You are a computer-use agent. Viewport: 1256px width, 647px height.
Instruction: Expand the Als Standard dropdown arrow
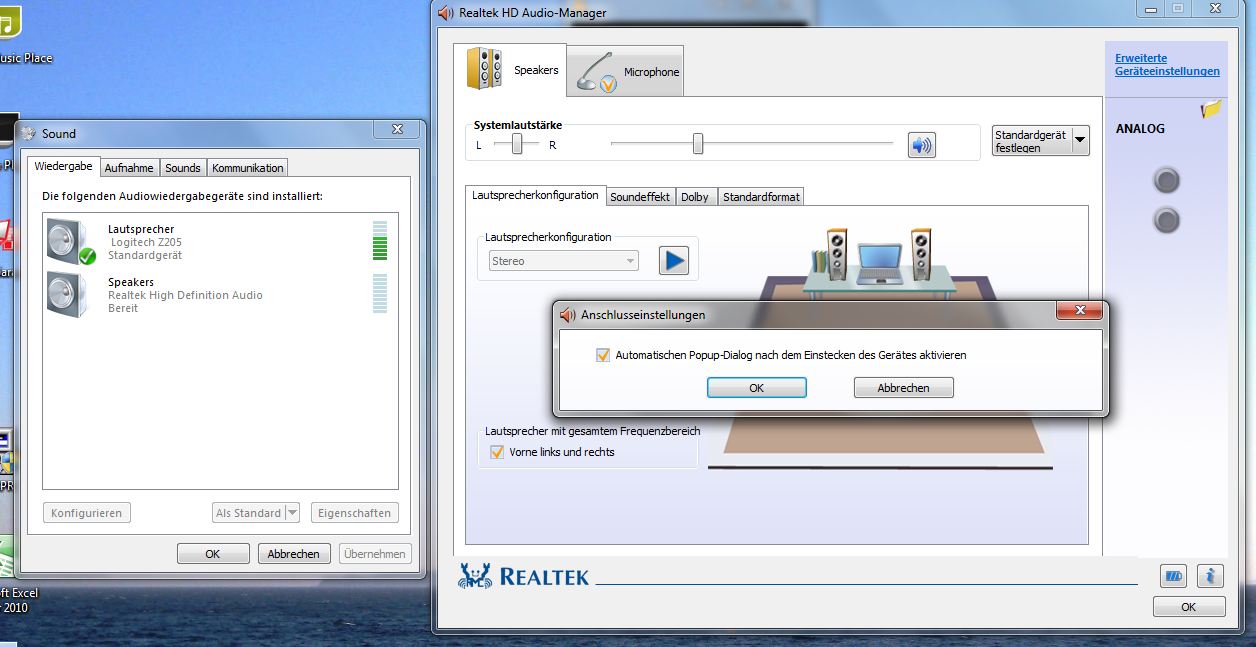[x=292, y=513]
